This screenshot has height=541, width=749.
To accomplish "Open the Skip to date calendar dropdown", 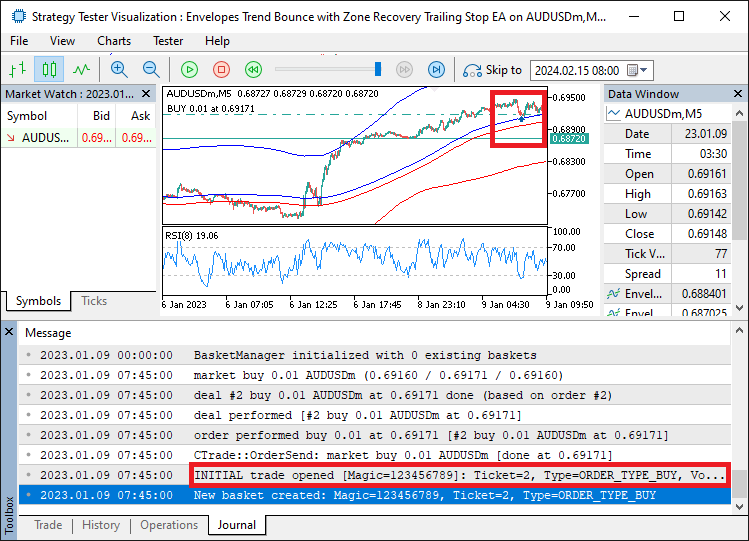I will (638, 70).
